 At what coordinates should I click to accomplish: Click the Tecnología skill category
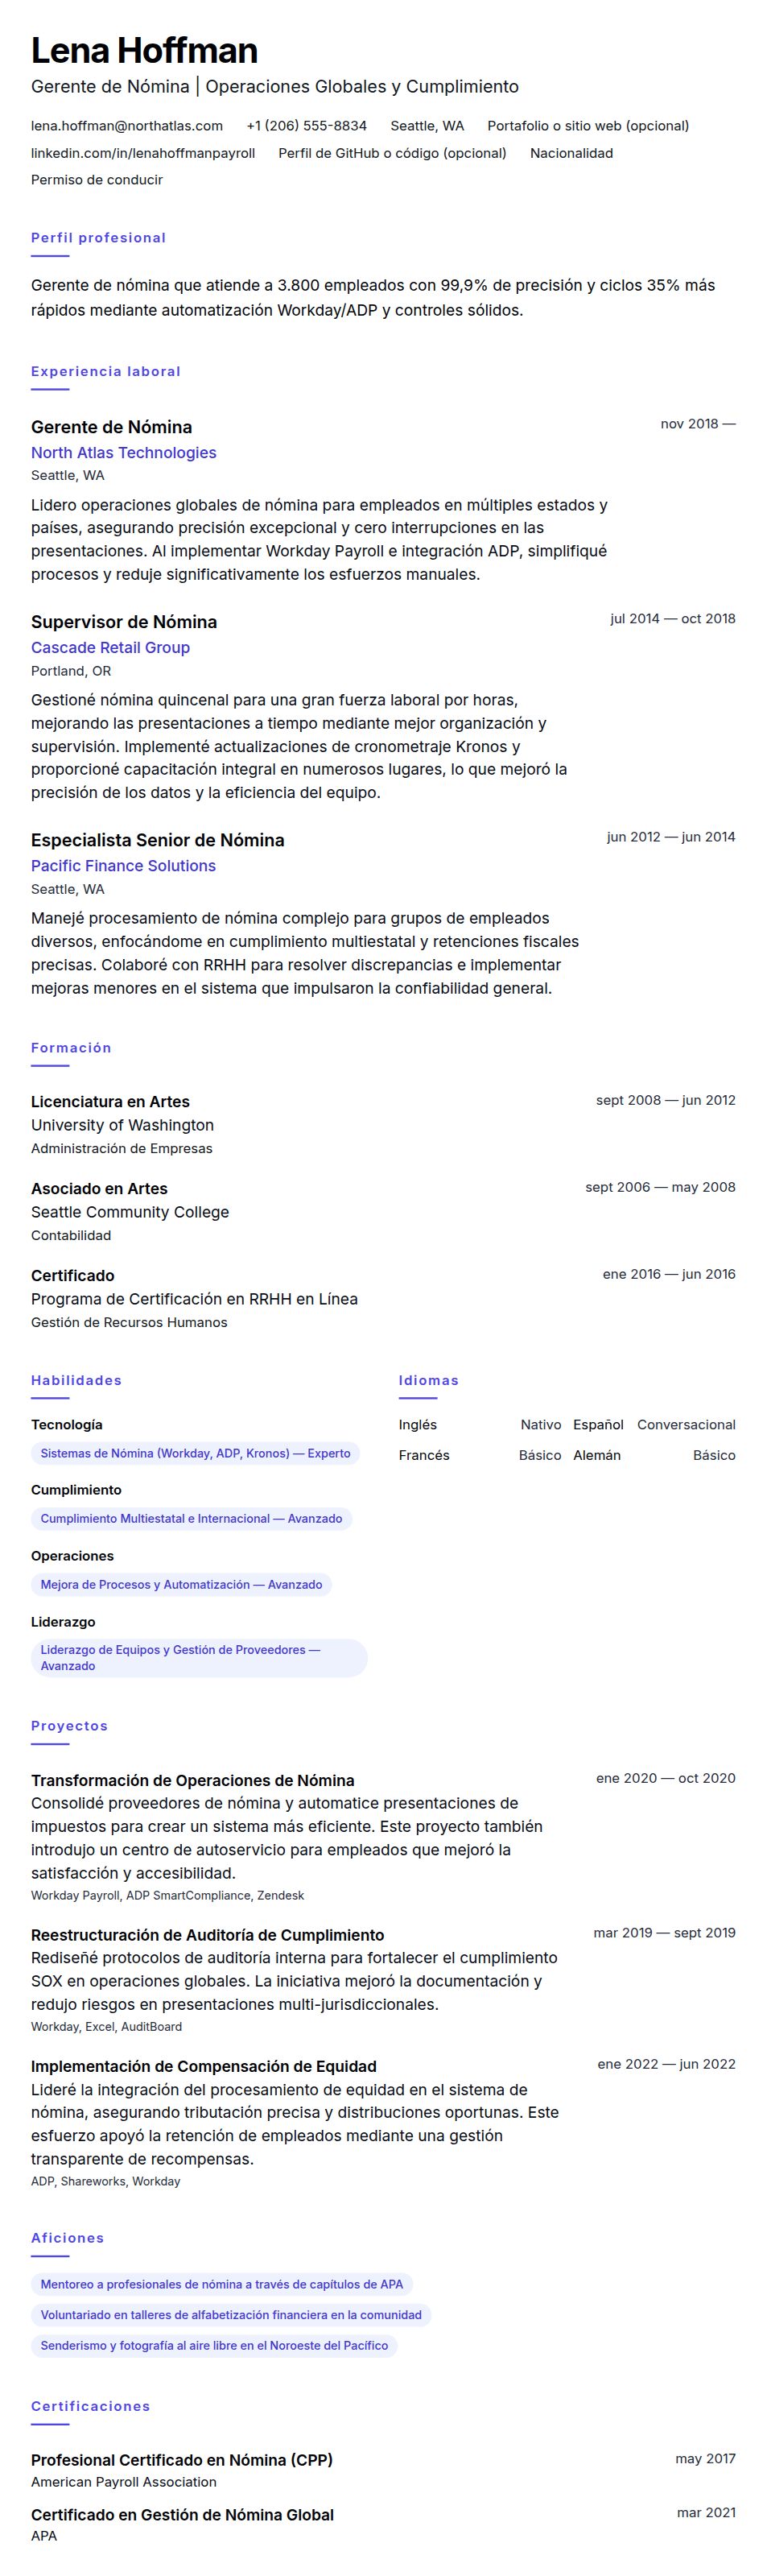coord(66,1425)
